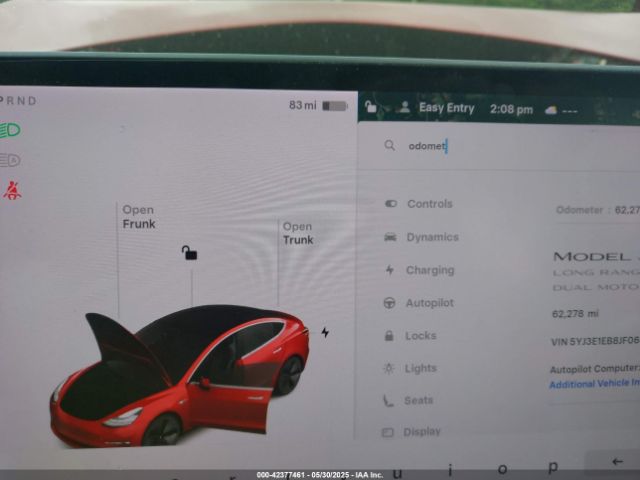Tap the MODEL name heading
The width and height of the screenshot is (640, 480).
click(x=596, y=257)
